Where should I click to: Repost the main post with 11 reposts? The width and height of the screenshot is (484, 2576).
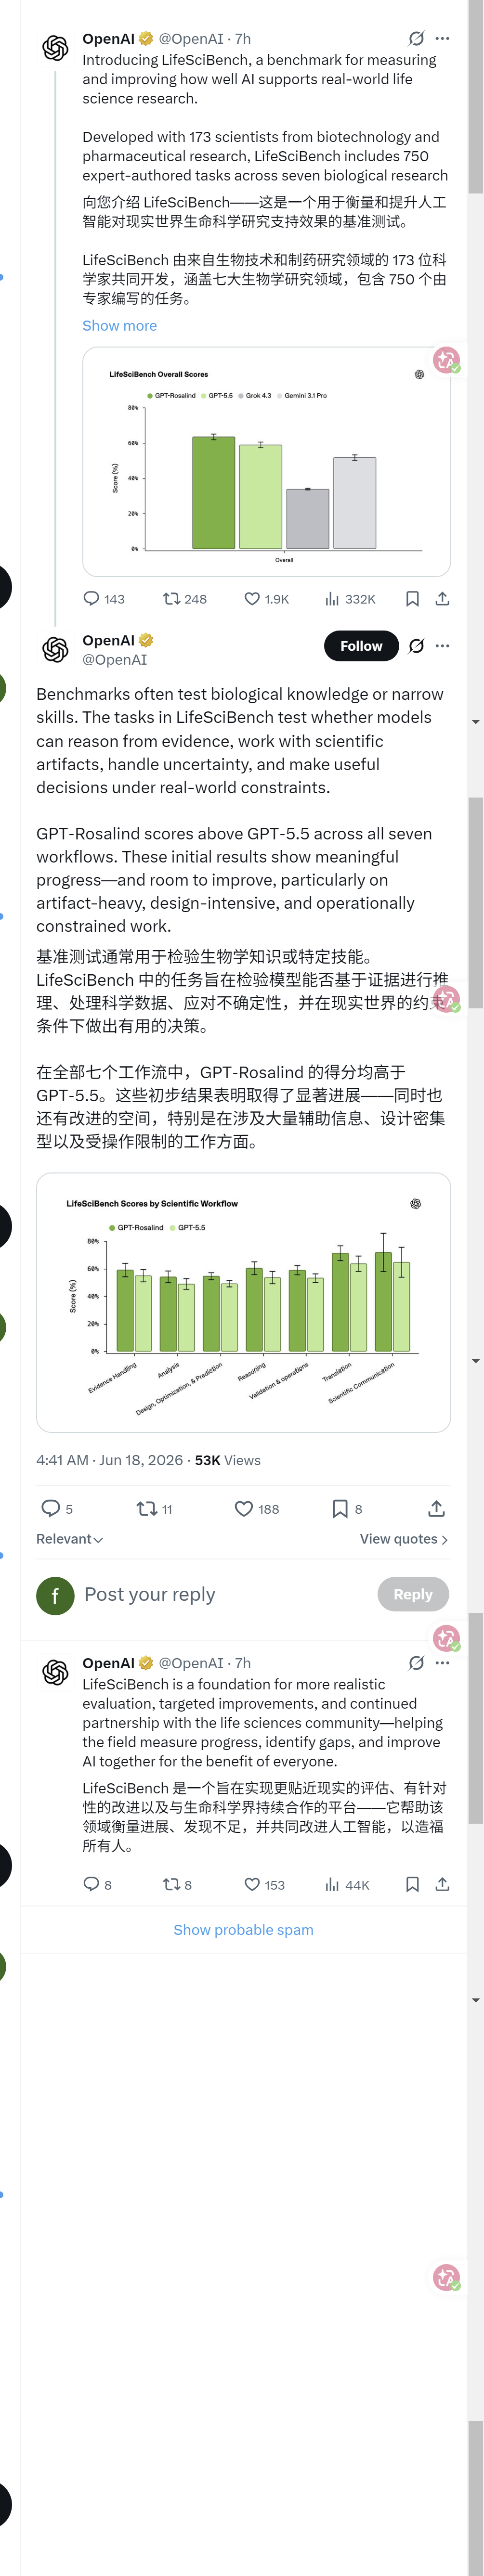[x=154, y=1508]
